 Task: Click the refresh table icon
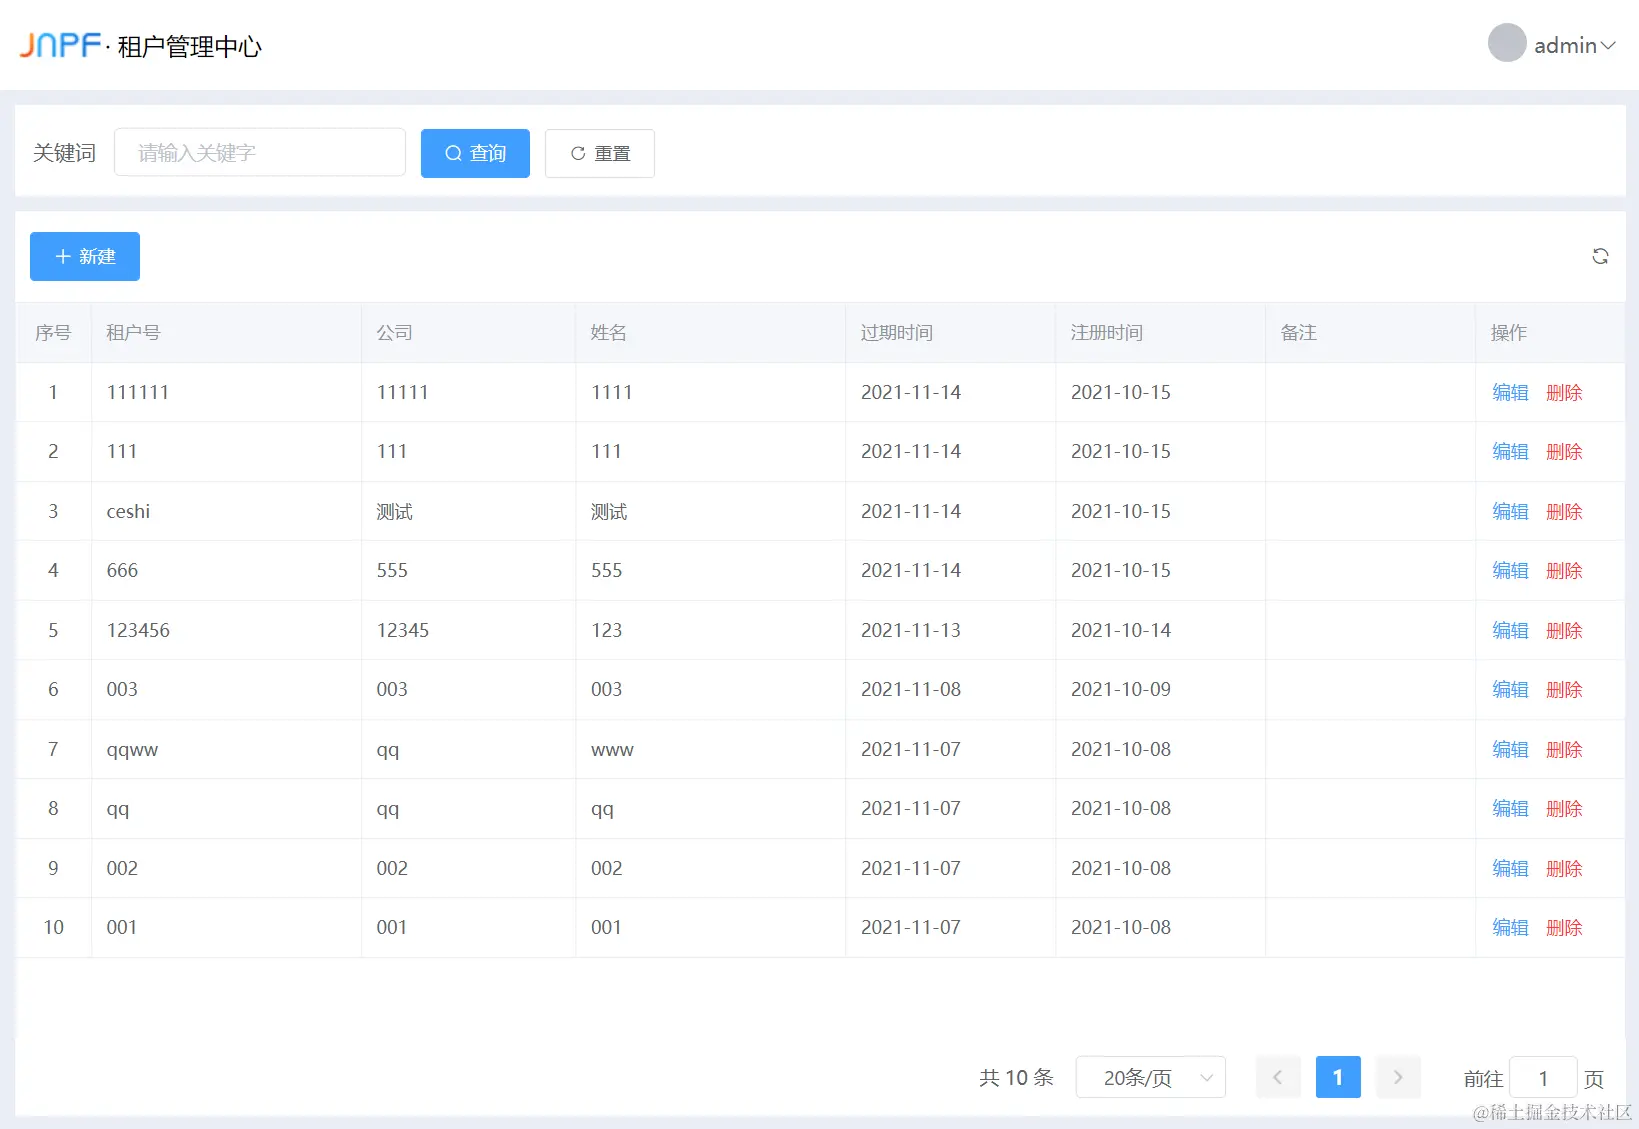pos(1600,256)
